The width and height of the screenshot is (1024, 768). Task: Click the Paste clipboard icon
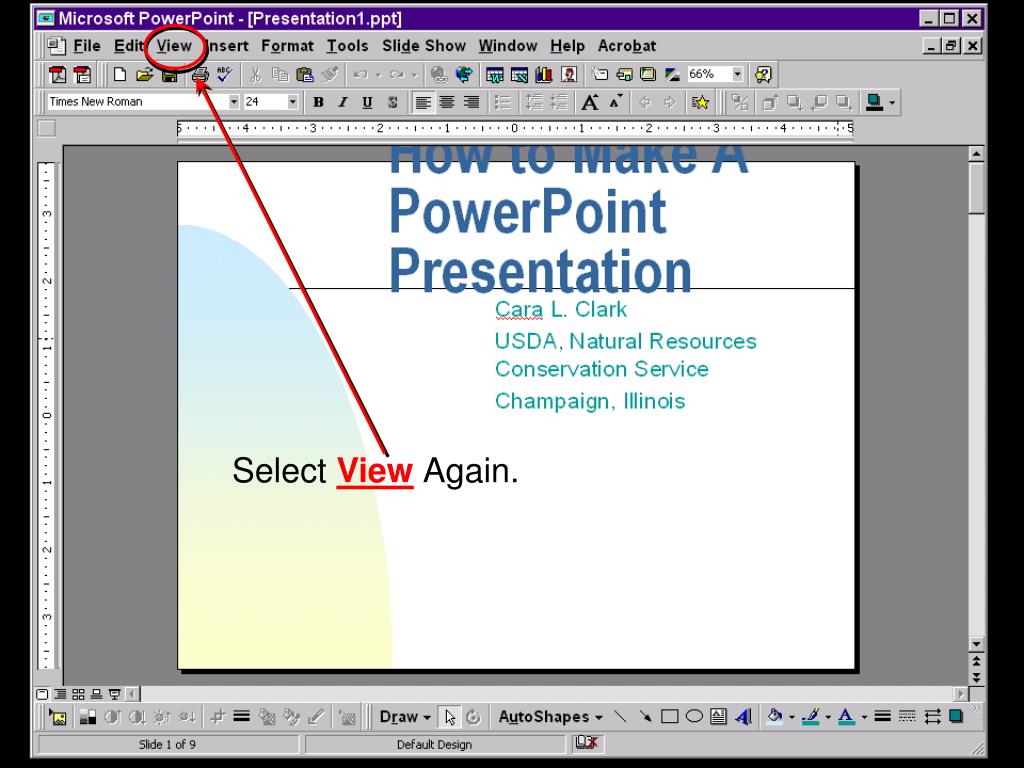(x=305, y=74)
